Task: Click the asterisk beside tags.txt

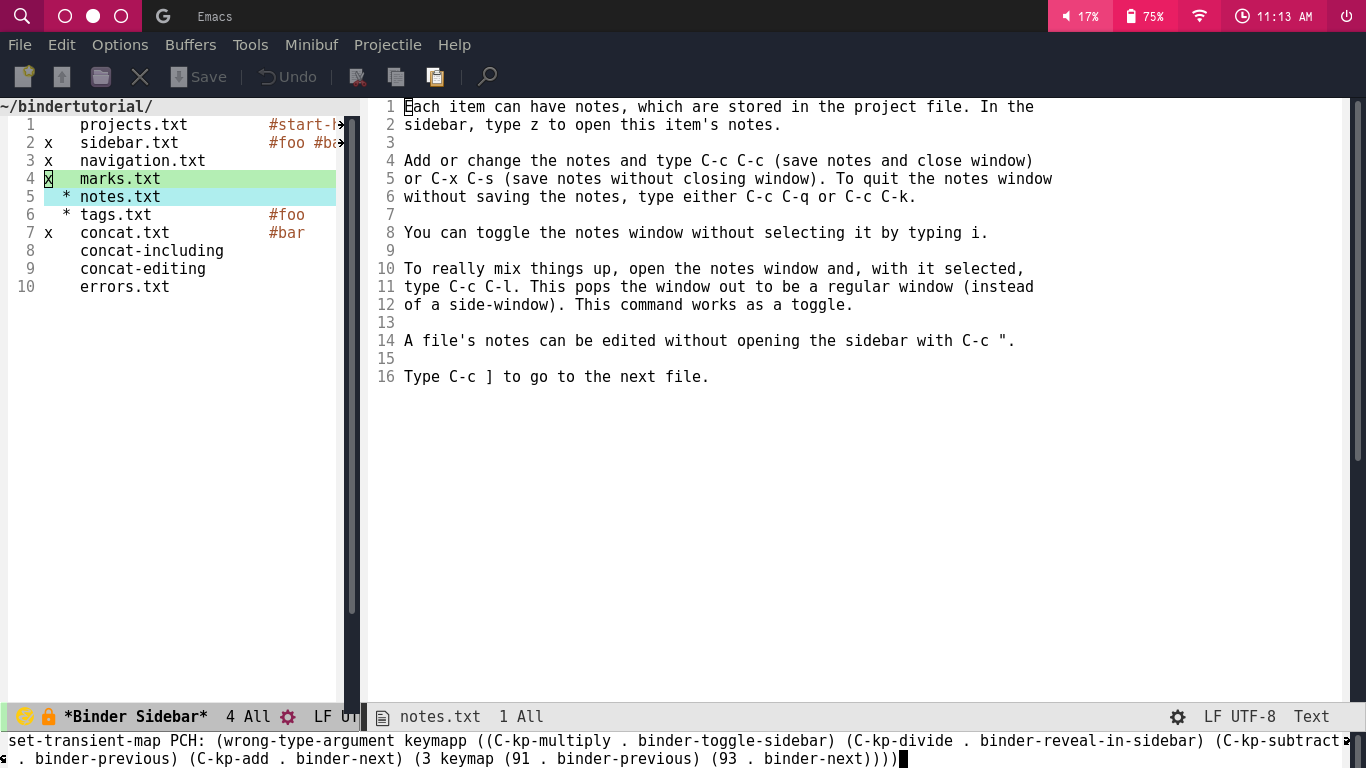Action: point(66,215)
